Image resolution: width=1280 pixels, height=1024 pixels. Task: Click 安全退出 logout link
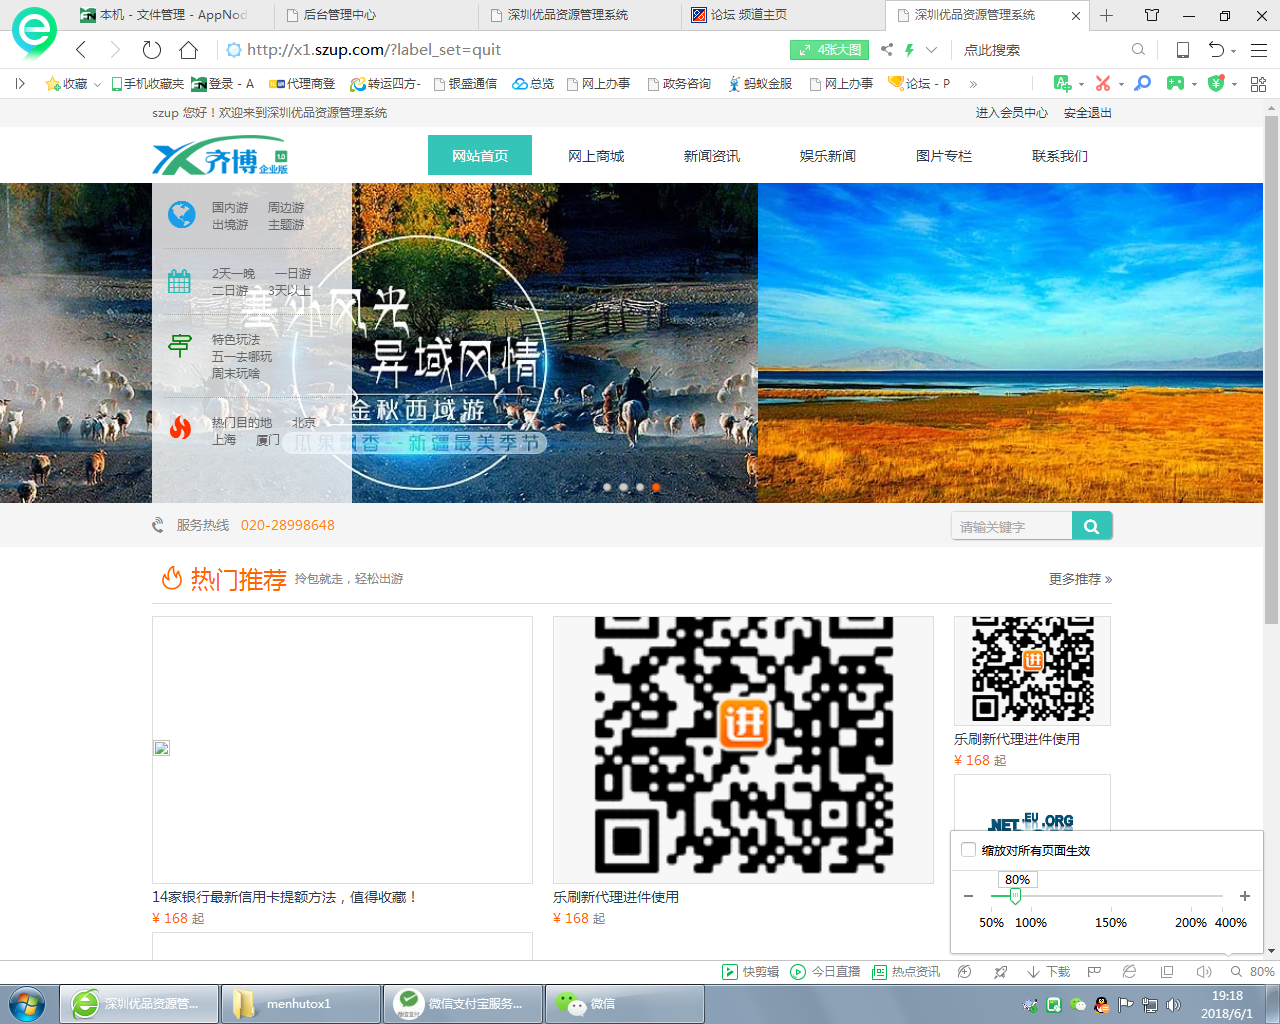pyautogui.click(x=1088, y=113)
